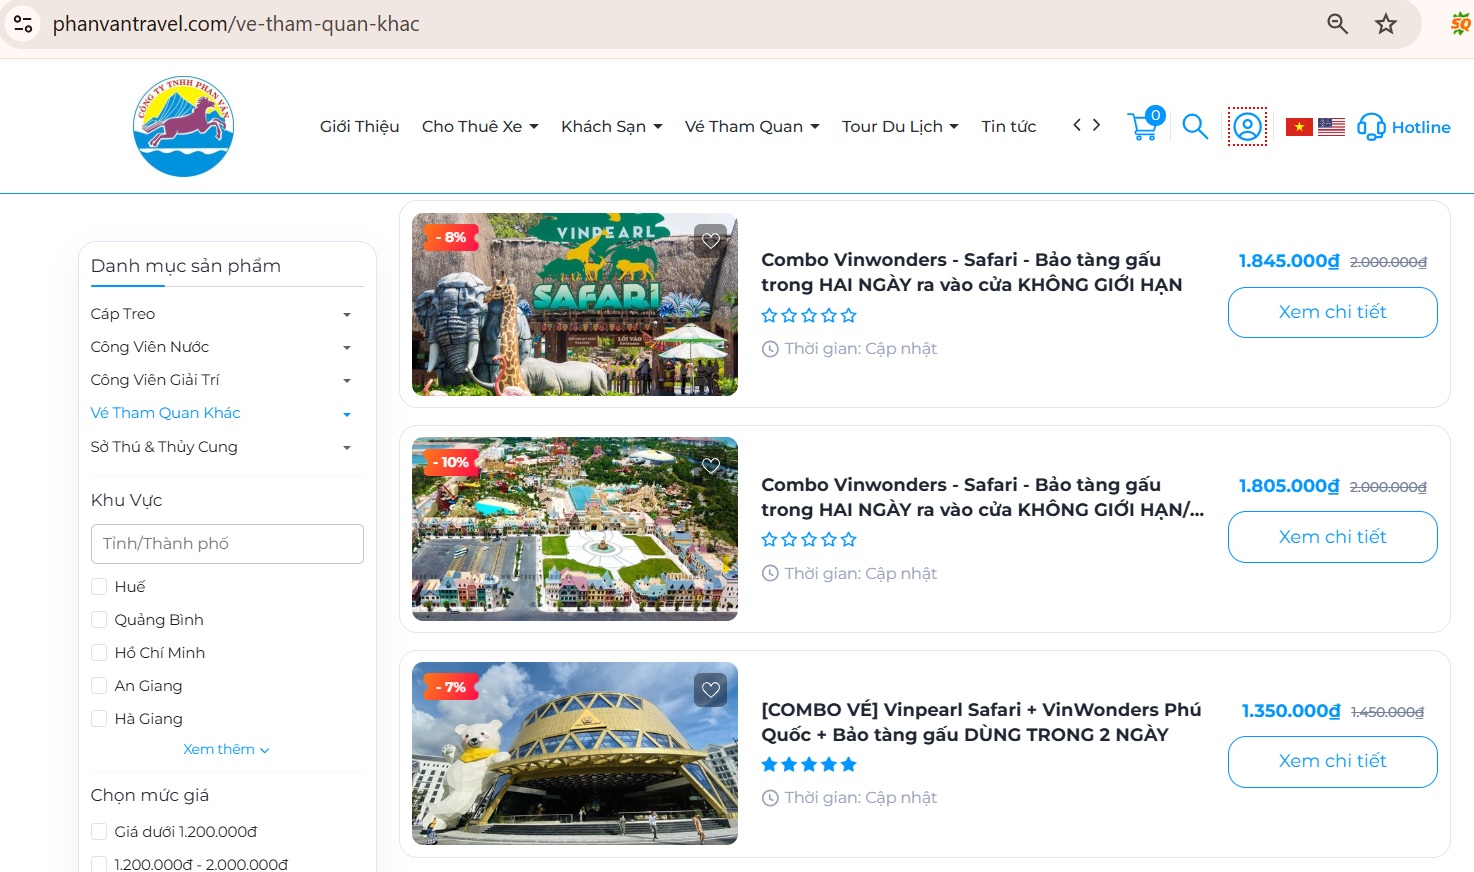Viewport: 1474px width, 872px height.
Task: Add the Safari combo to favorites via heart icon
Action: [710, 240]
